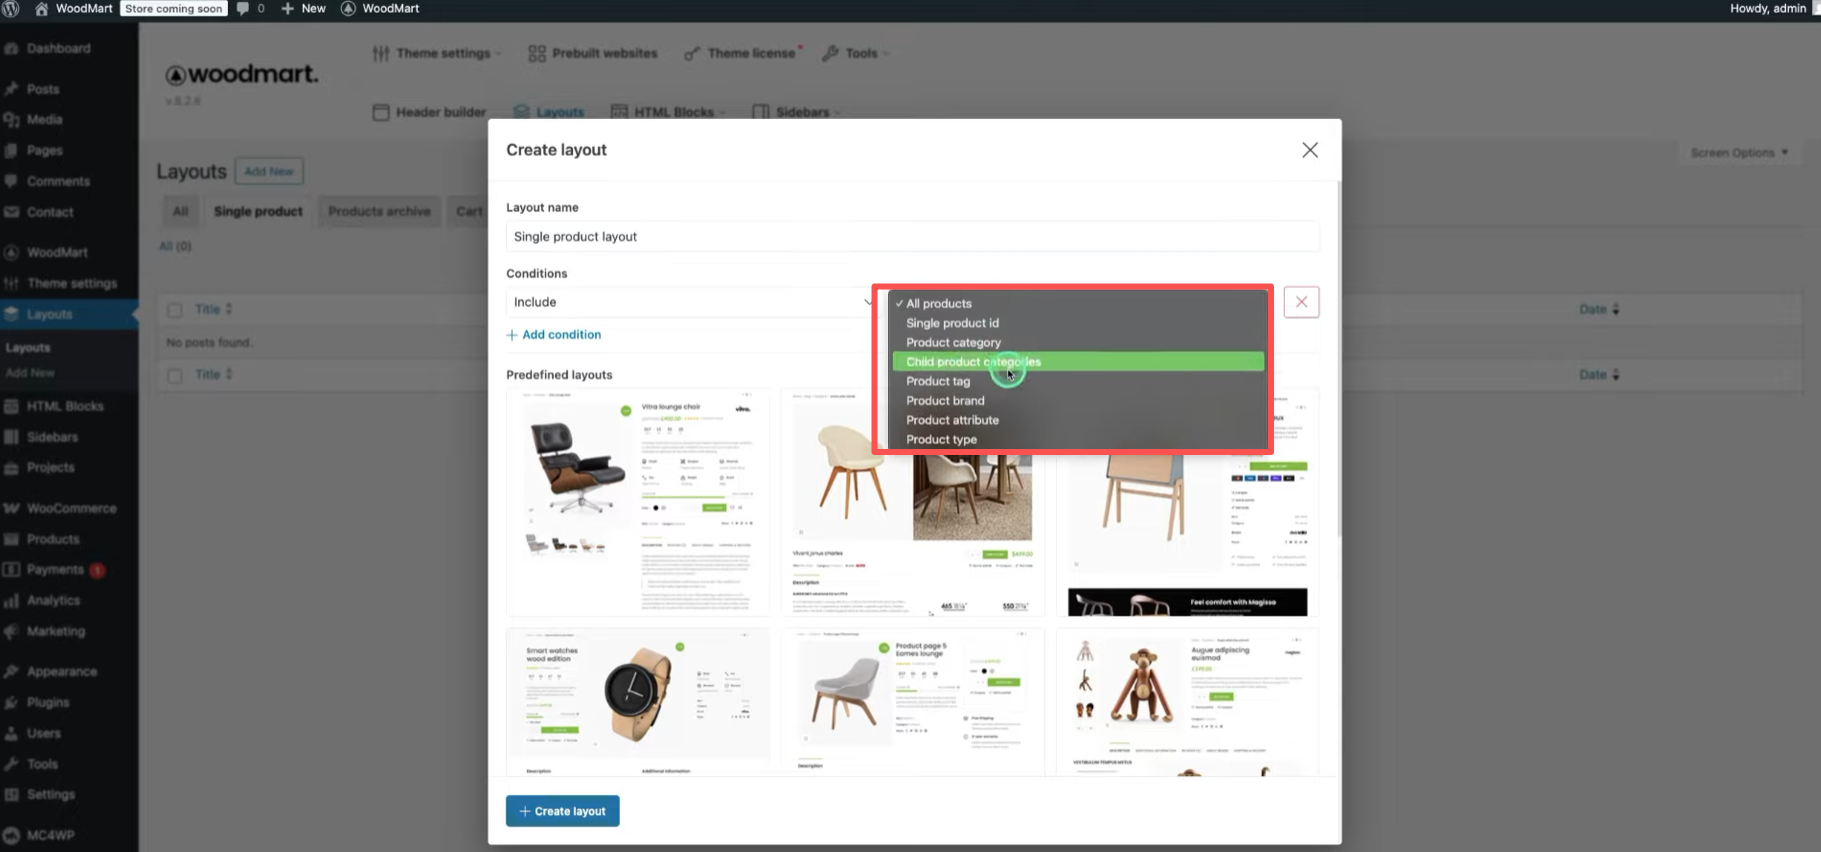This screenshot has width=1821, height=852.
Task: Click the Create layout button
Action: pos(563,811)
